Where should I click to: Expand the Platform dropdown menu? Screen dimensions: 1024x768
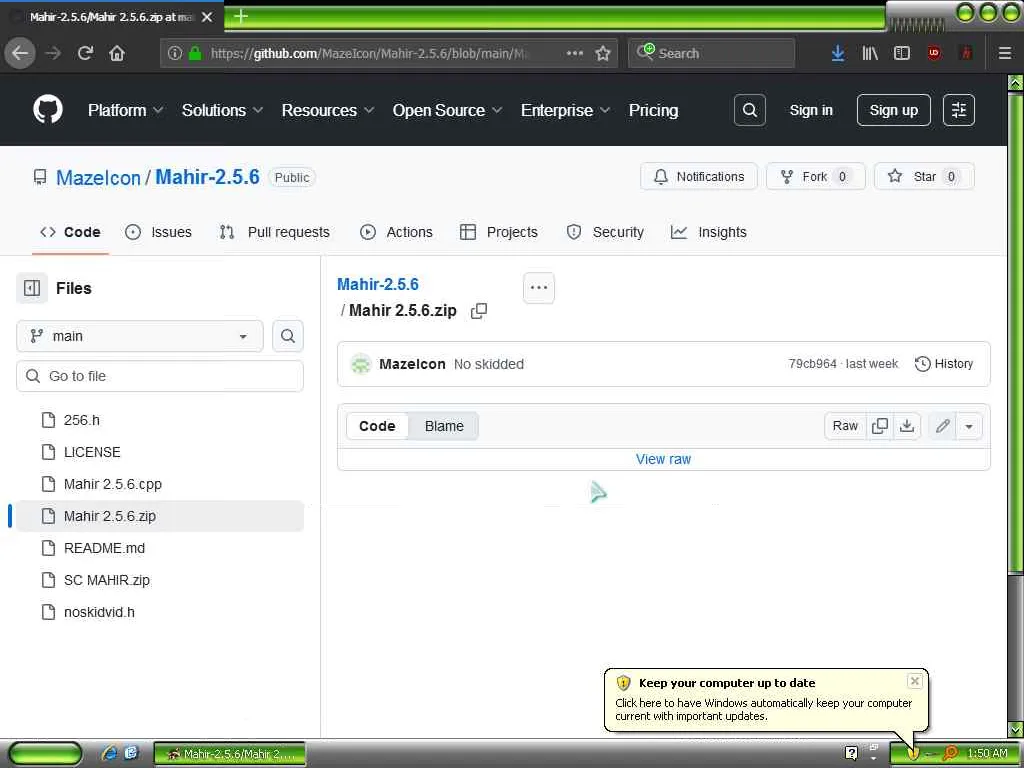(125, 110)
